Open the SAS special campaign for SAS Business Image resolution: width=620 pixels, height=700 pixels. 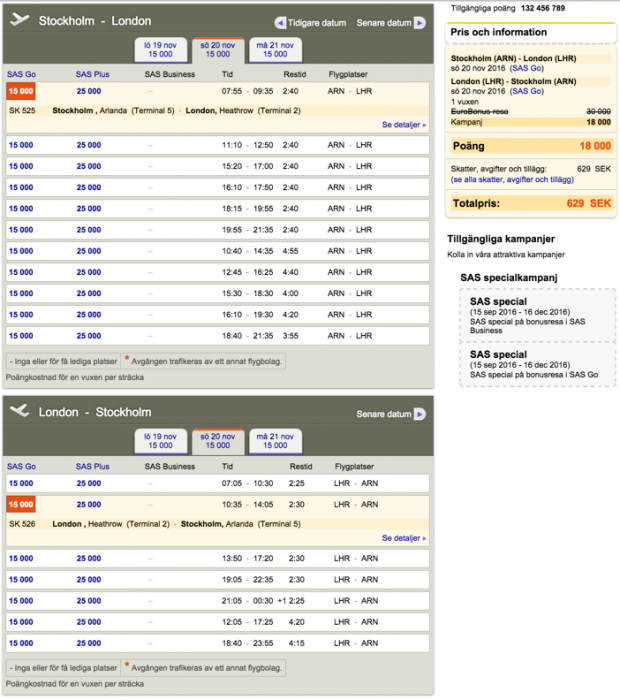[537, 315]
